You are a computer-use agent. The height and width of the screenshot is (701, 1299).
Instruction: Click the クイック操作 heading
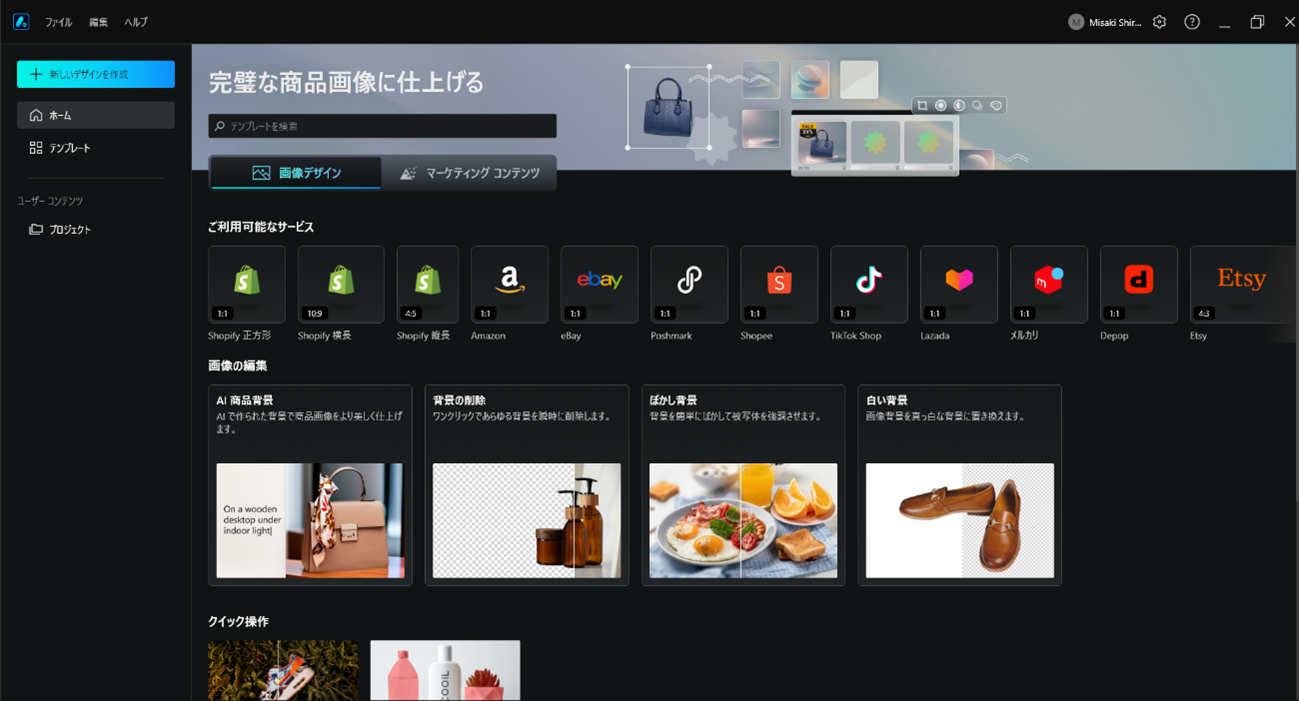tap(238, 622)
